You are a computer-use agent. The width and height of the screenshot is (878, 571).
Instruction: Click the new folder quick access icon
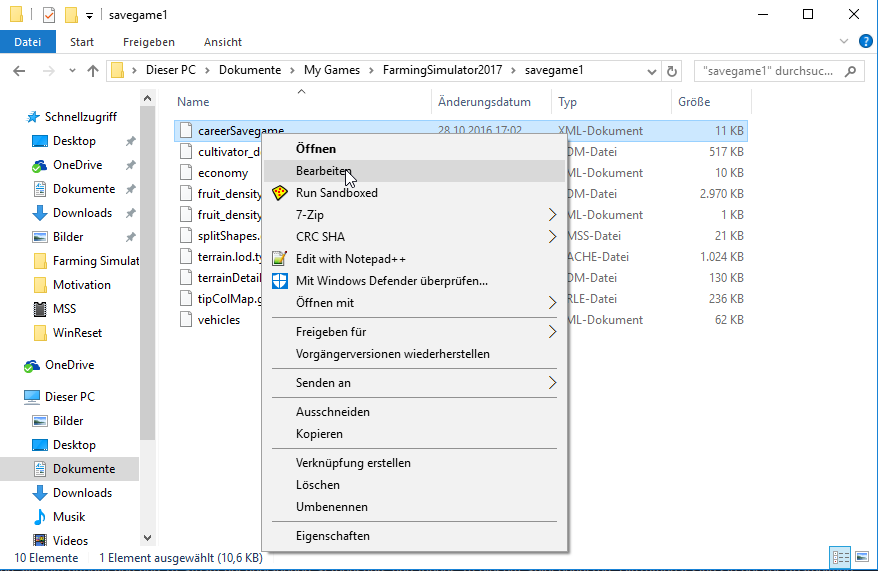pos(71,15)
